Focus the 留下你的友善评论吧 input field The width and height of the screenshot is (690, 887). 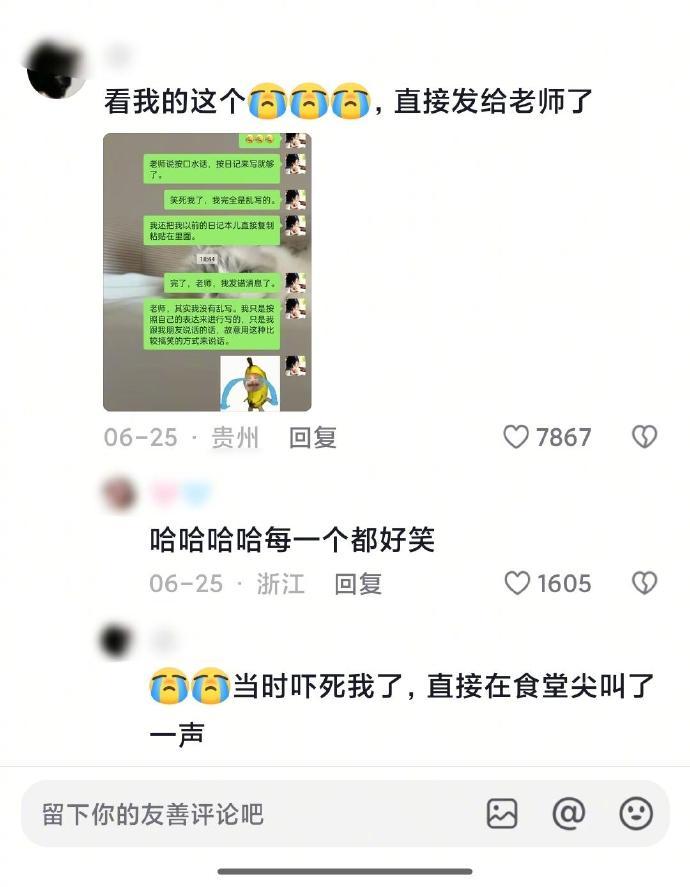255,814
